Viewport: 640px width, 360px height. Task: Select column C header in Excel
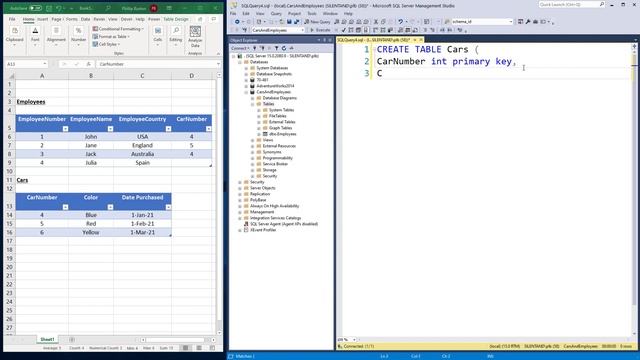pyautogui.click(x=142, y=76)
